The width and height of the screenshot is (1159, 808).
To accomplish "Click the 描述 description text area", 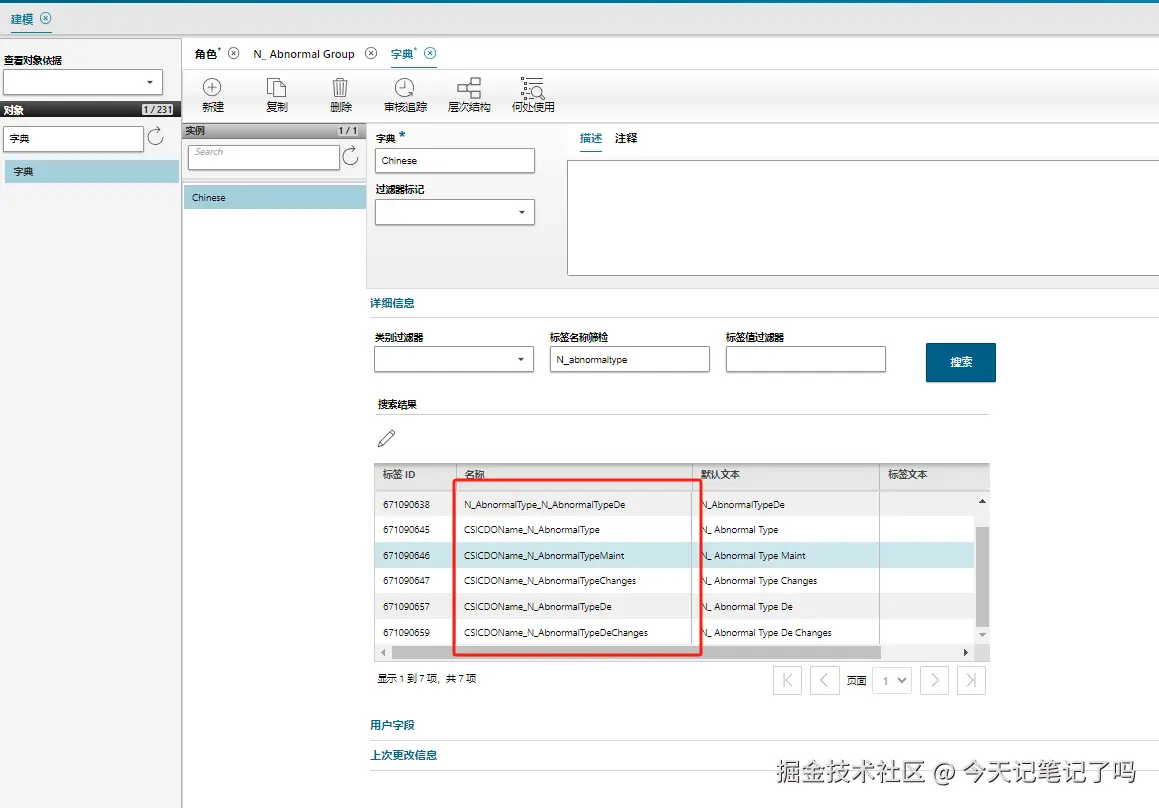I will point(863,218).
